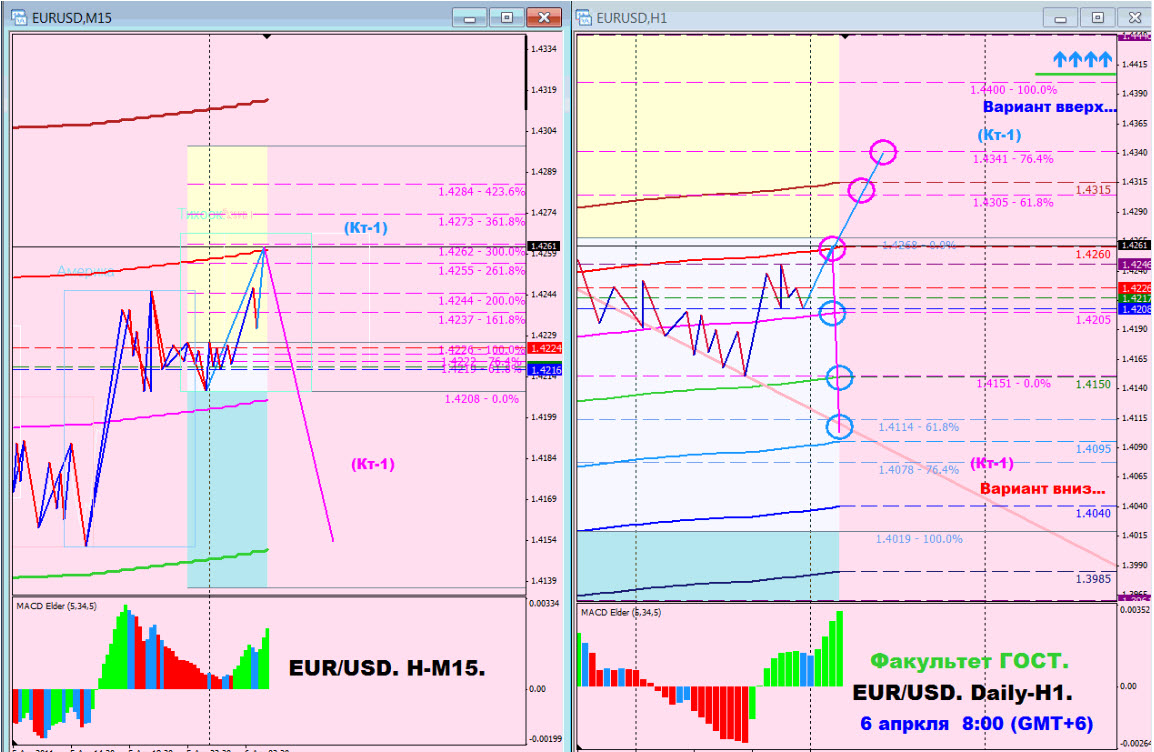Viewport: 1154px width, 752px height.
Task: Select the magenta "(Кт-1)" label in H1 chart
Action: pyautogui.click(x=992, y=464)
